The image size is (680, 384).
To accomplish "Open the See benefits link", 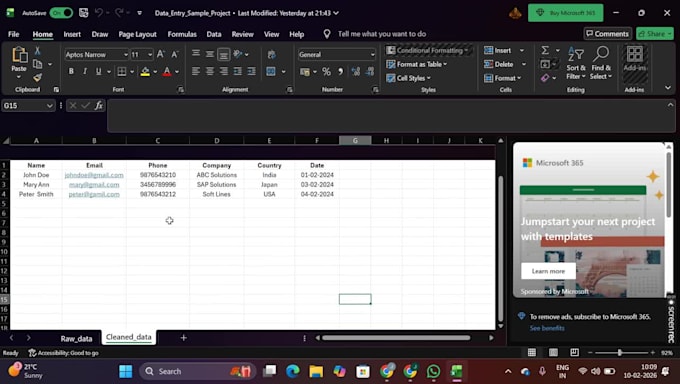I will (547, 328).
